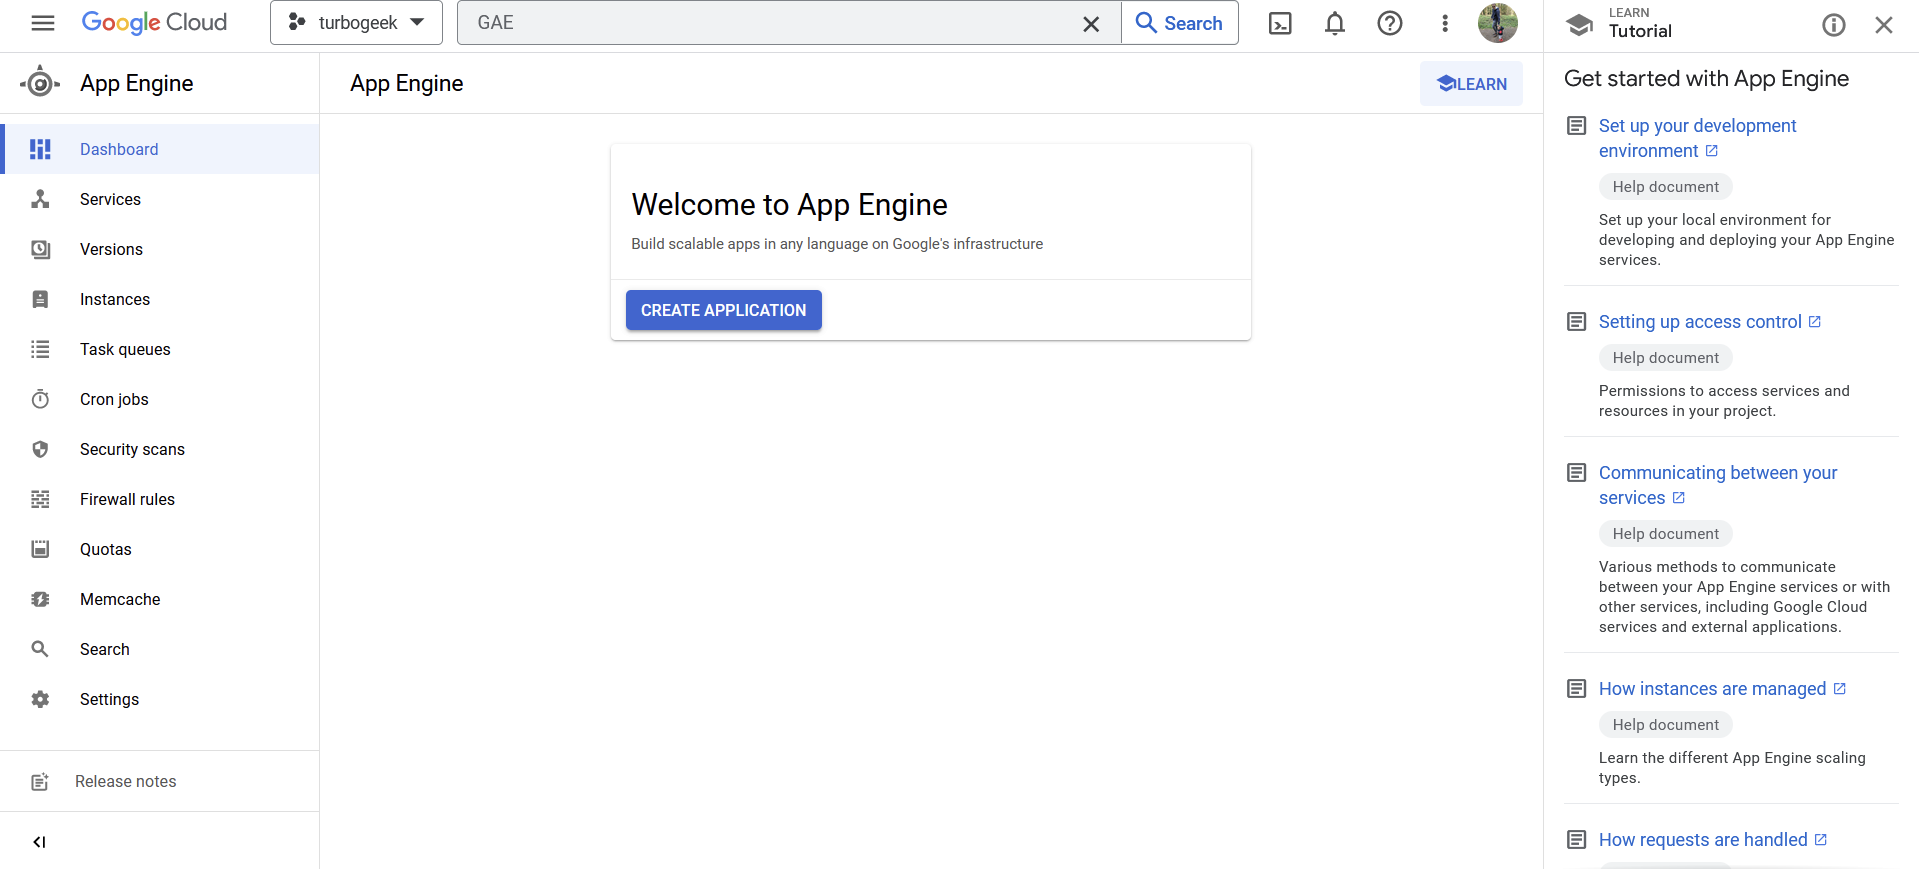
Task: Click the sidebar Search magnifier icon
Action: (40, 649)
